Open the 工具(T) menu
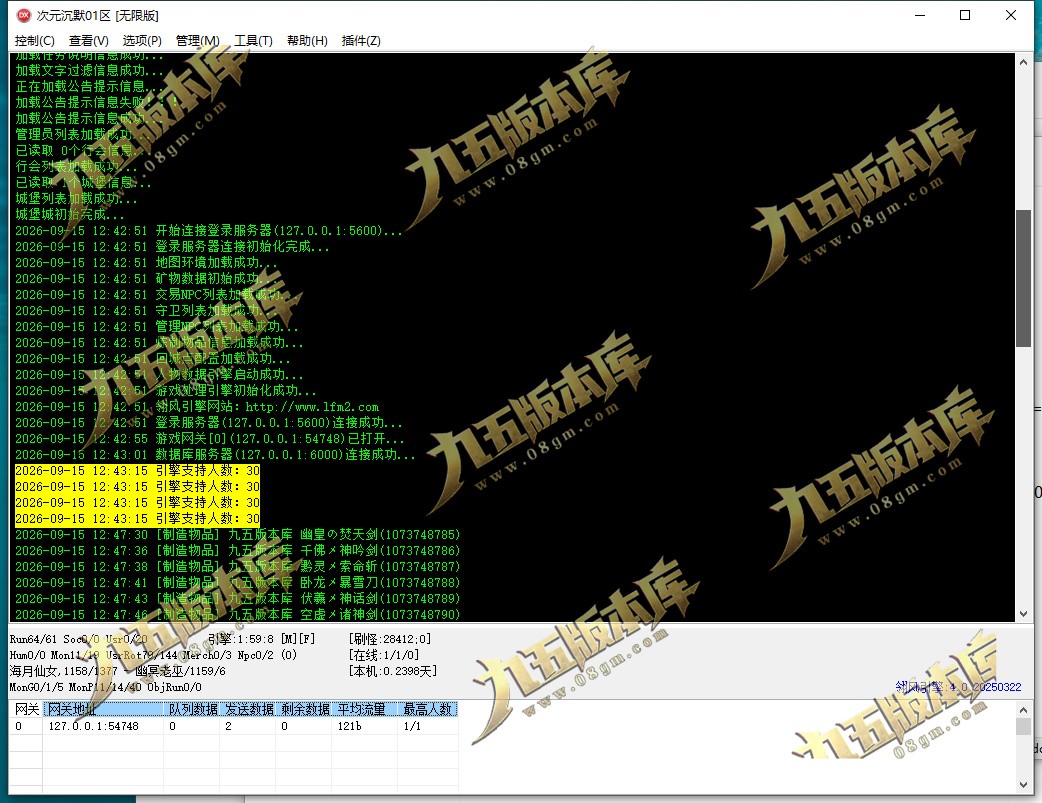 [253, 41]
